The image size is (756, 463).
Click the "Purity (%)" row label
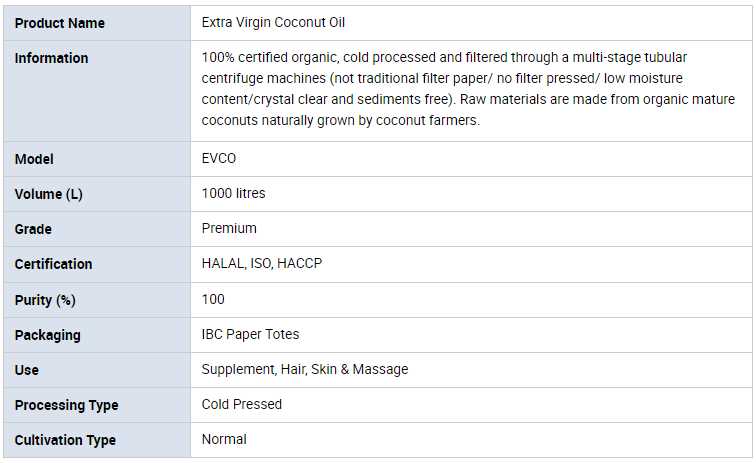click(45, 300)
